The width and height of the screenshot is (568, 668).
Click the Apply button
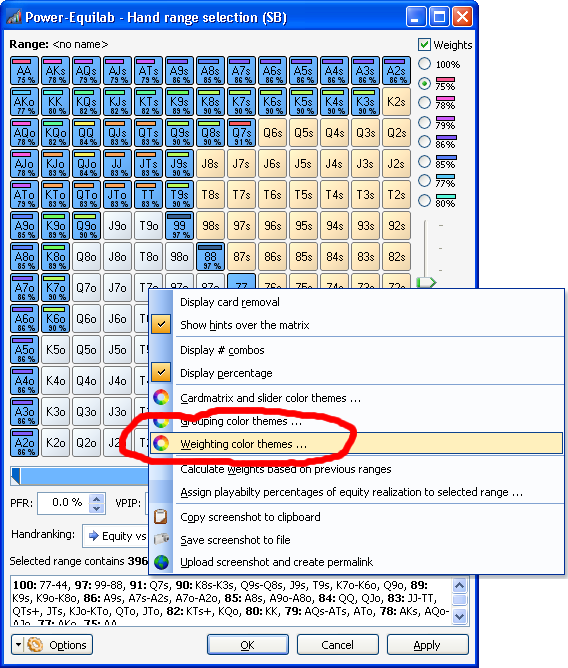tap(427, 645)
